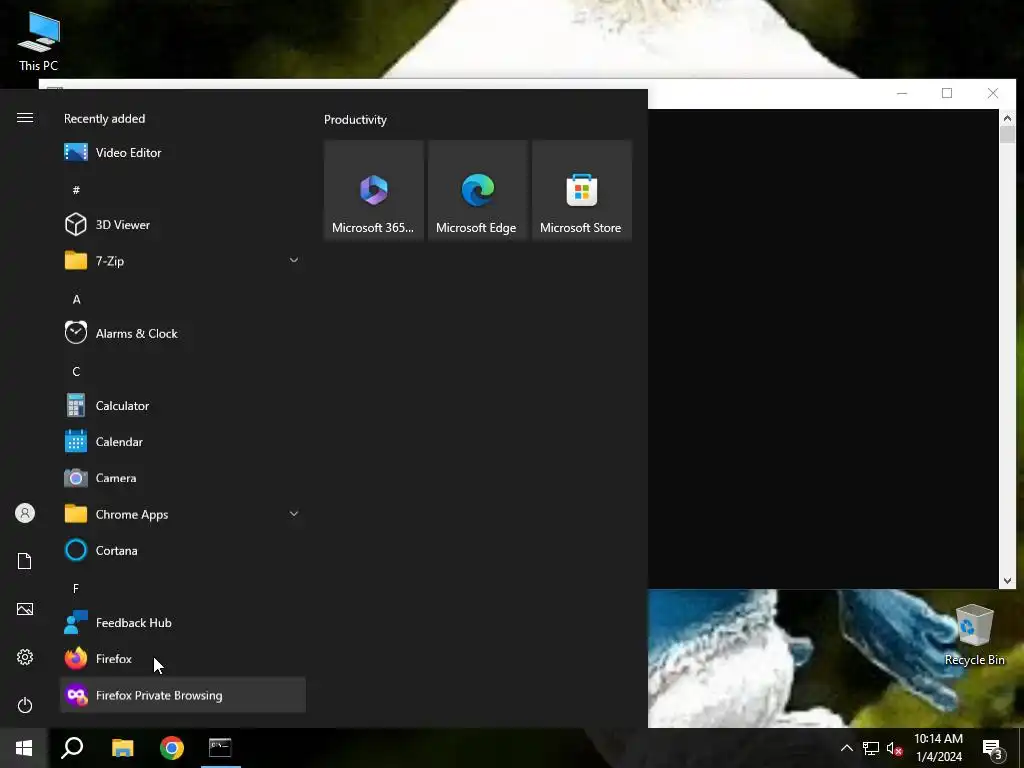Open Firefox from the Start menu
Viewport: 1024px width, 768px height.
point(183,659)
